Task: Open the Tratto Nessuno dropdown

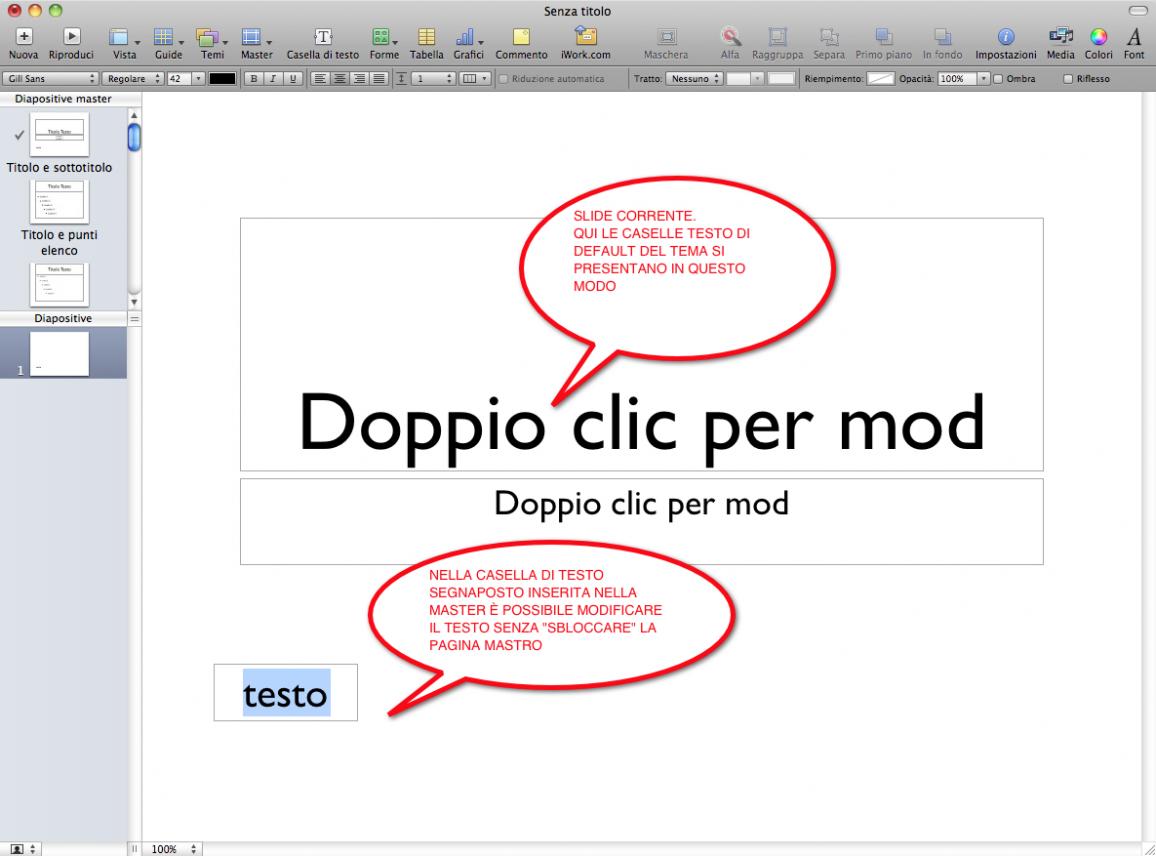Action: click(694, 78)
